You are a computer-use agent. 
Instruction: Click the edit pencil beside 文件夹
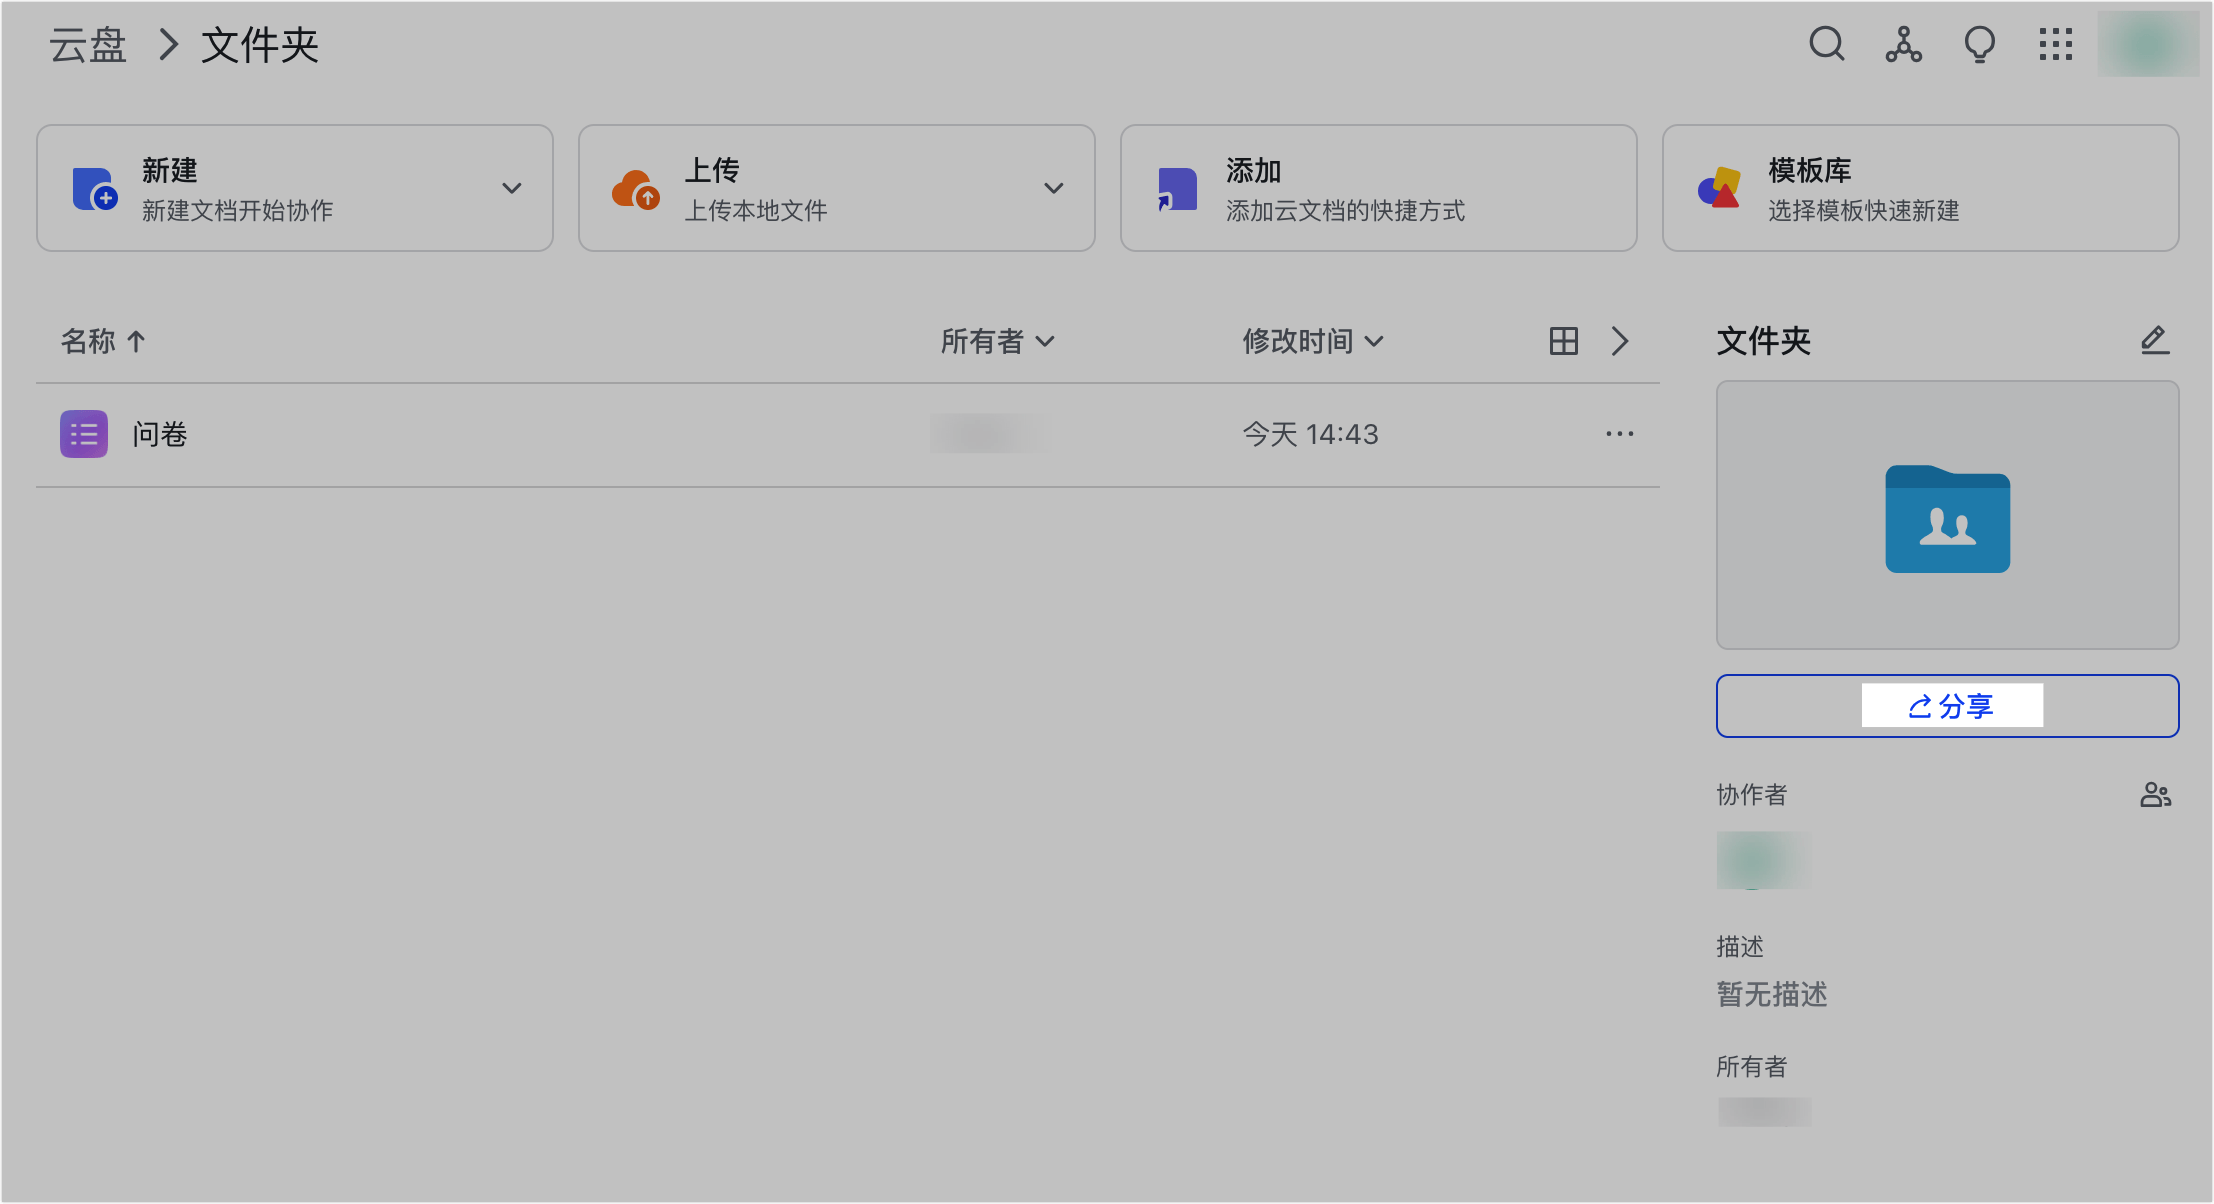pos(2154,341)
